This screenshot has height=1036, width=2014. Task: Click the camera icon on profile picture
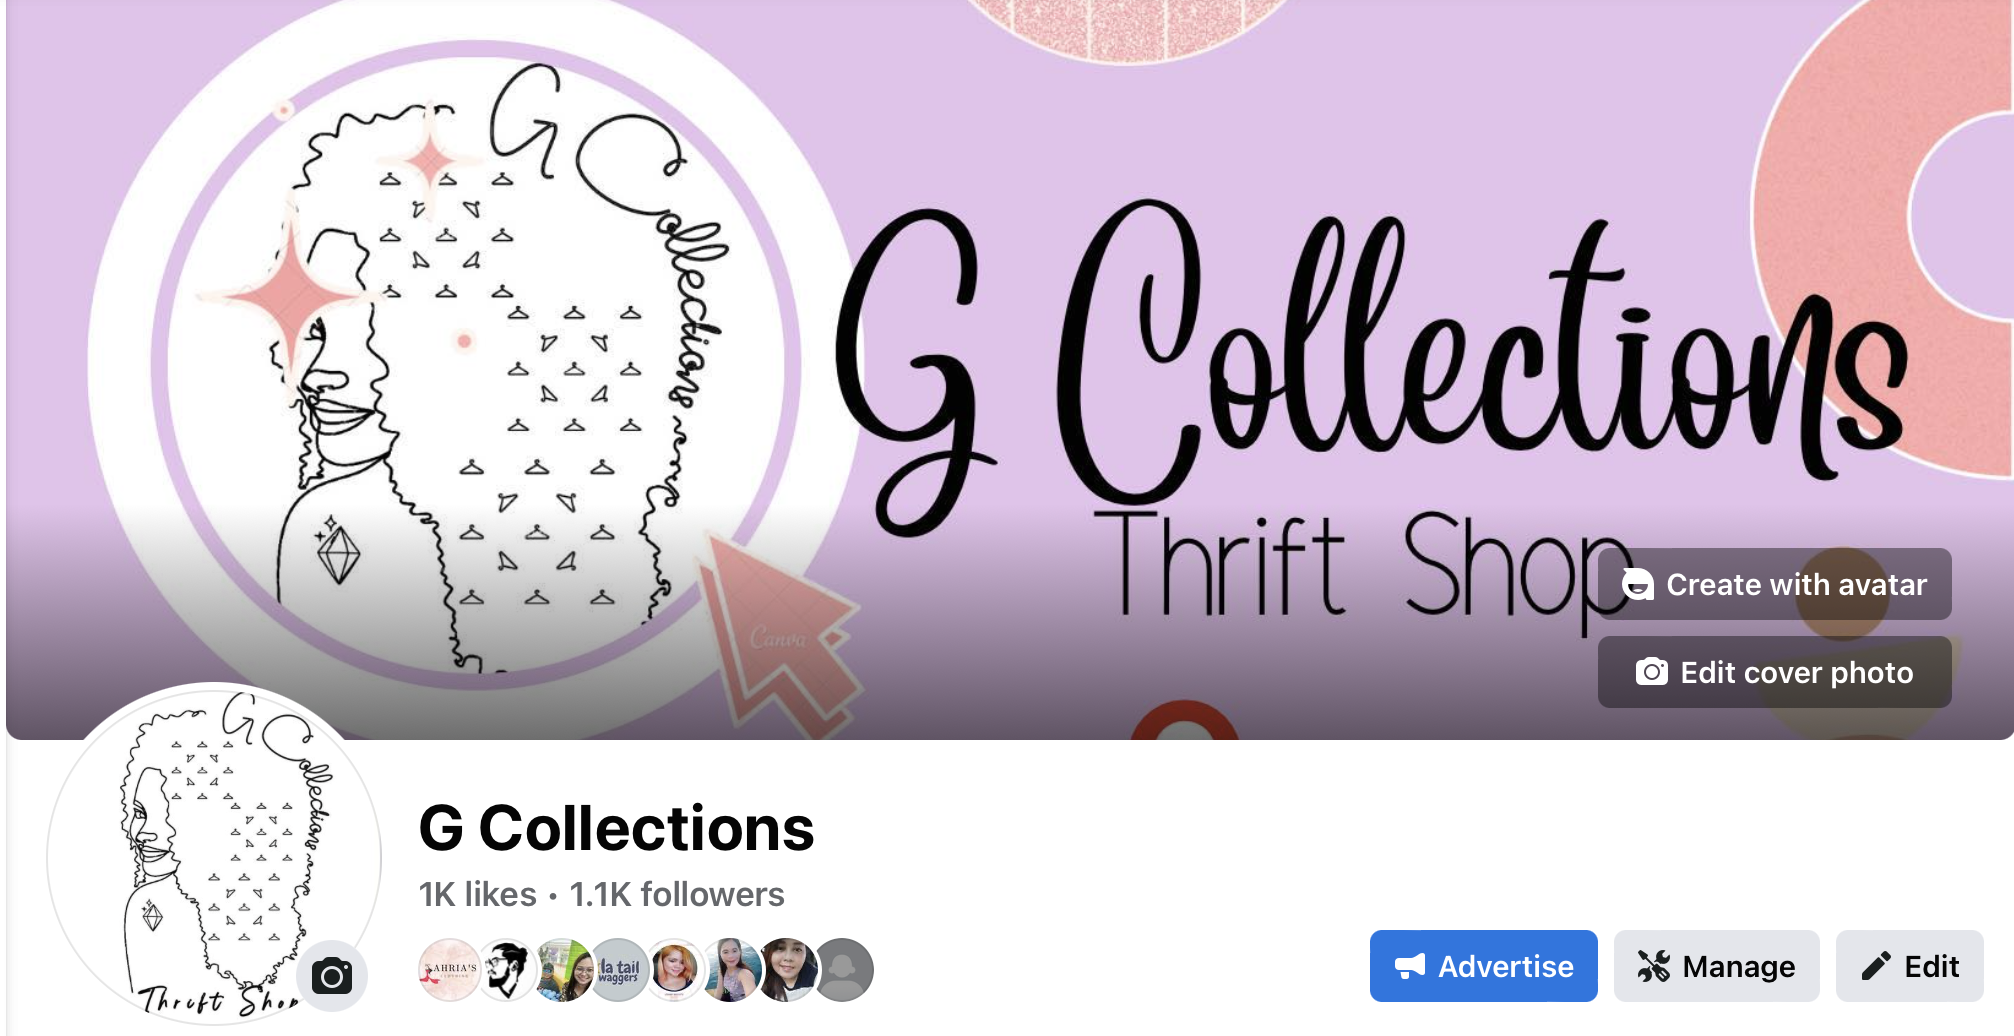point(332,976)
